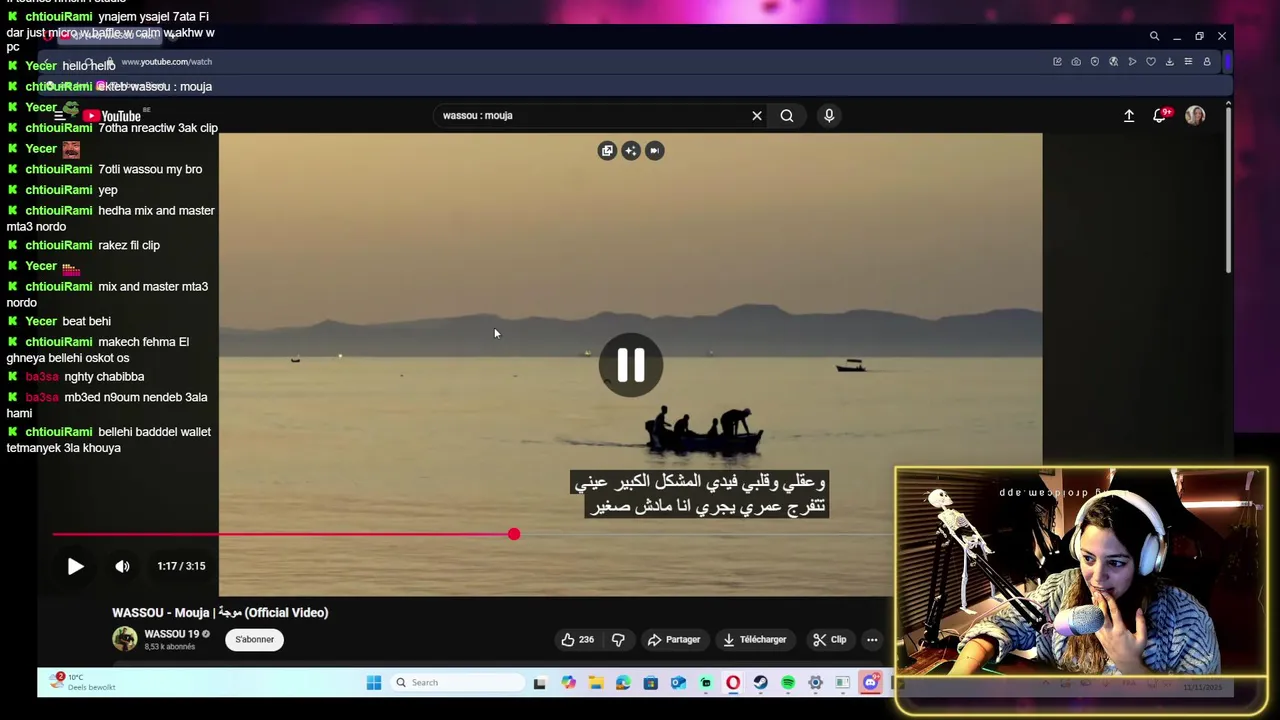Open the YouTube hamburger guide menu
The width and height of the screenshot is (1280, 720).
(60, 116)
